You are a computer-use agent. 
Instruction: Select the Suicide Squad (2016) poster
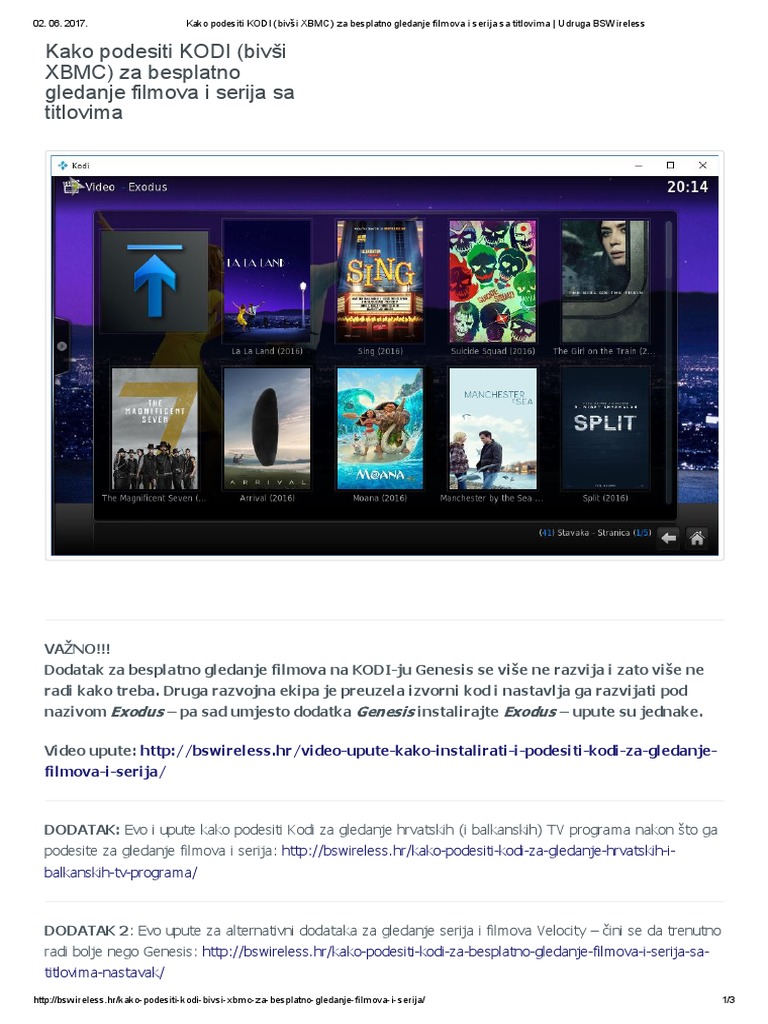(493, 281)
